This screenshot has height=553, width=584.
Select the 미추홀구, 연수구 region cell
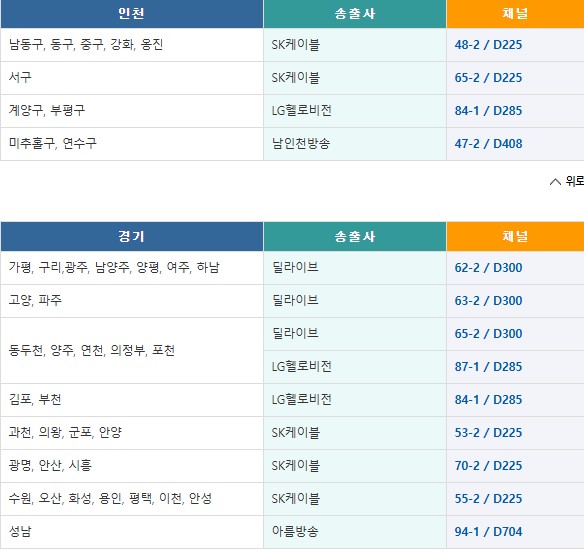pos(132,144)
